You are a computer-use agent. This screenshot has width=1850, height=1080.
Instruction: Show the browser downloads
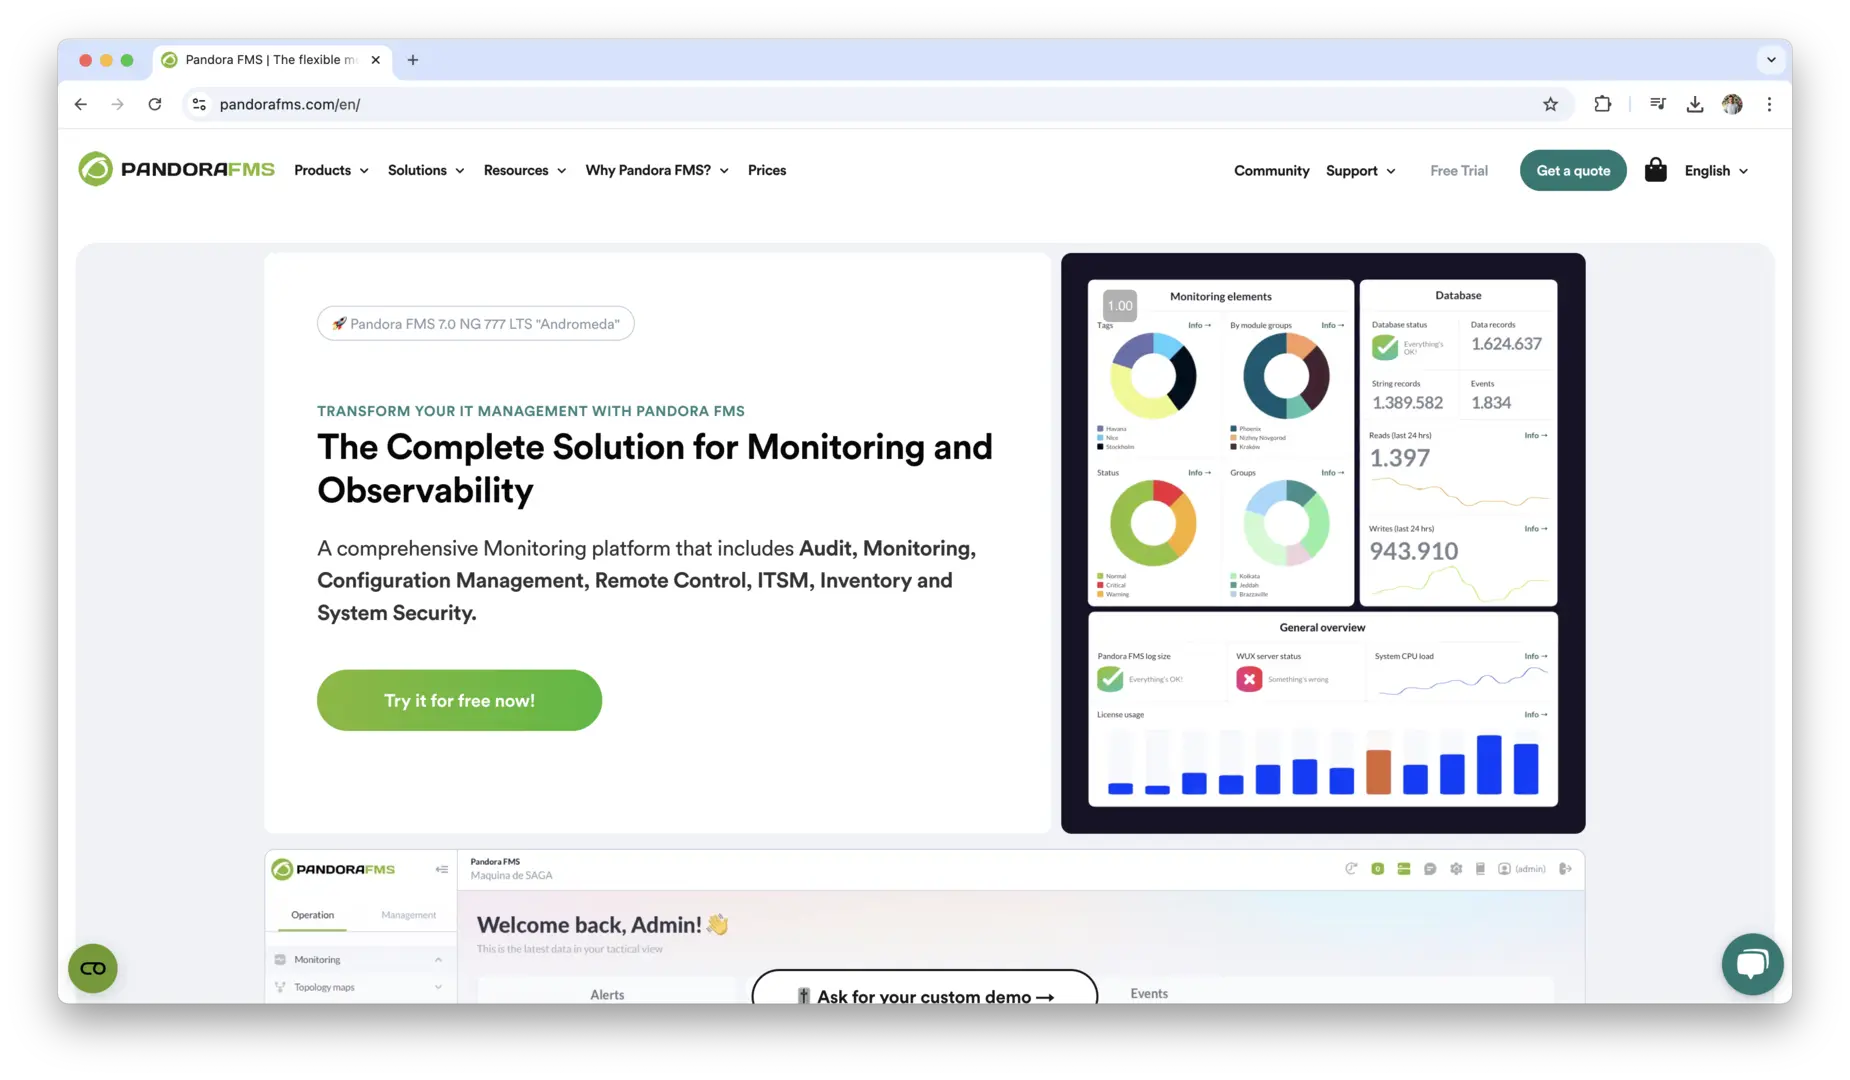pyautogui.click(x=1695, y=104)
